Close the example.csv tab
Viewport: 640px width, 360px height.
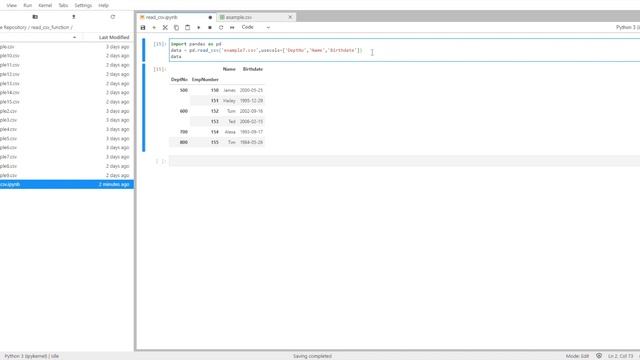[290, 17]
